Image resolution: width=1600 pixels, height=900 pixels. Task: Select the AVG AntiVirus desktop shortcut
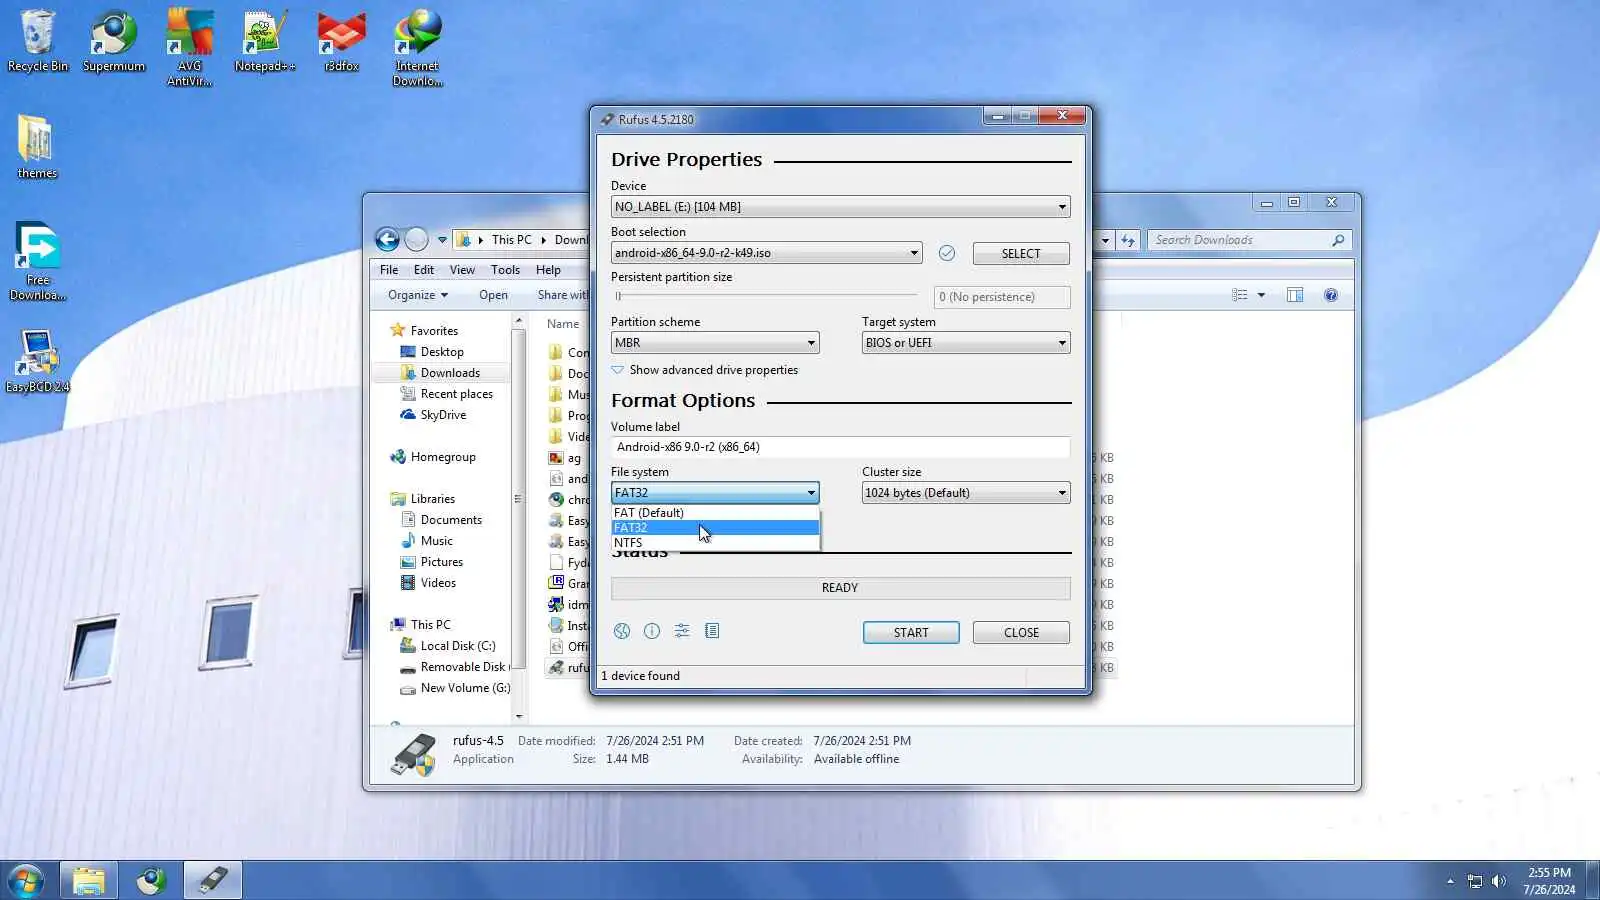click(x=190, y=48)
